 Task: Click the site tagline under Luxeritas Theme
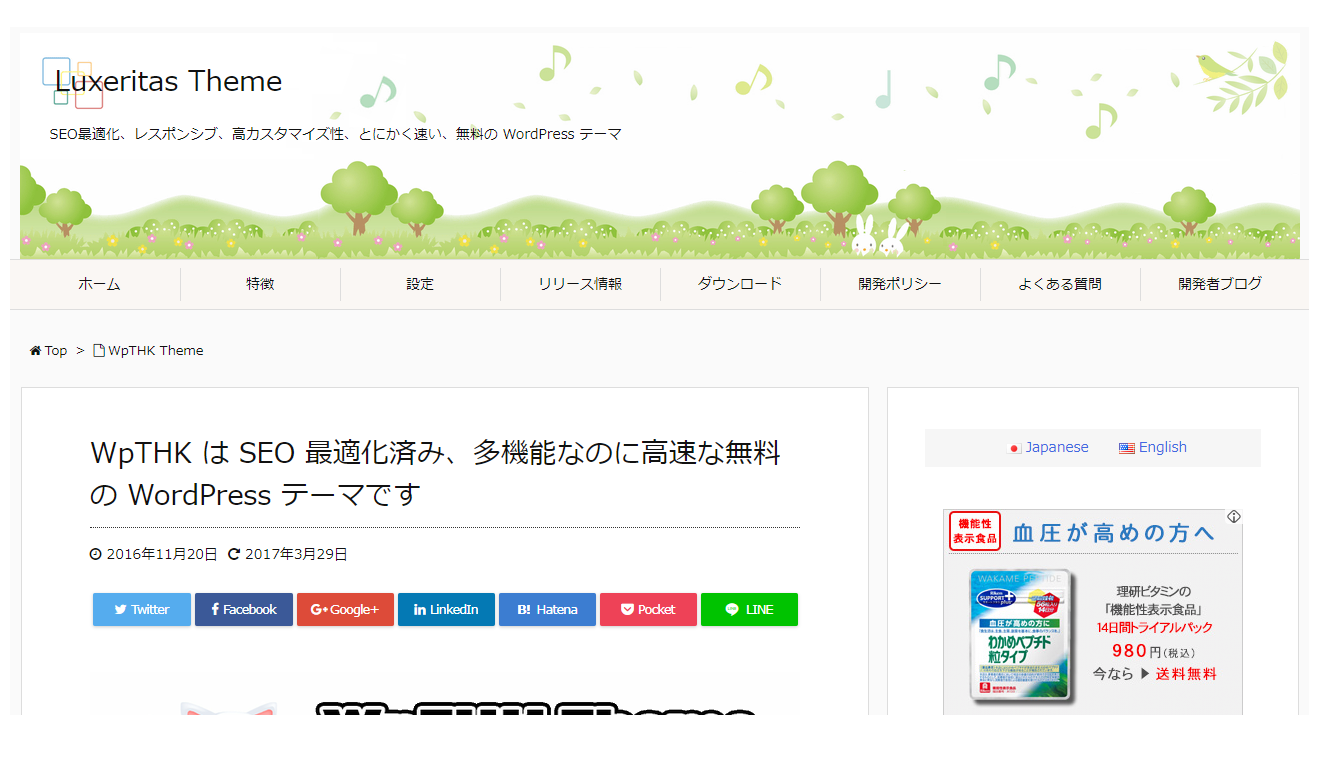335,134
